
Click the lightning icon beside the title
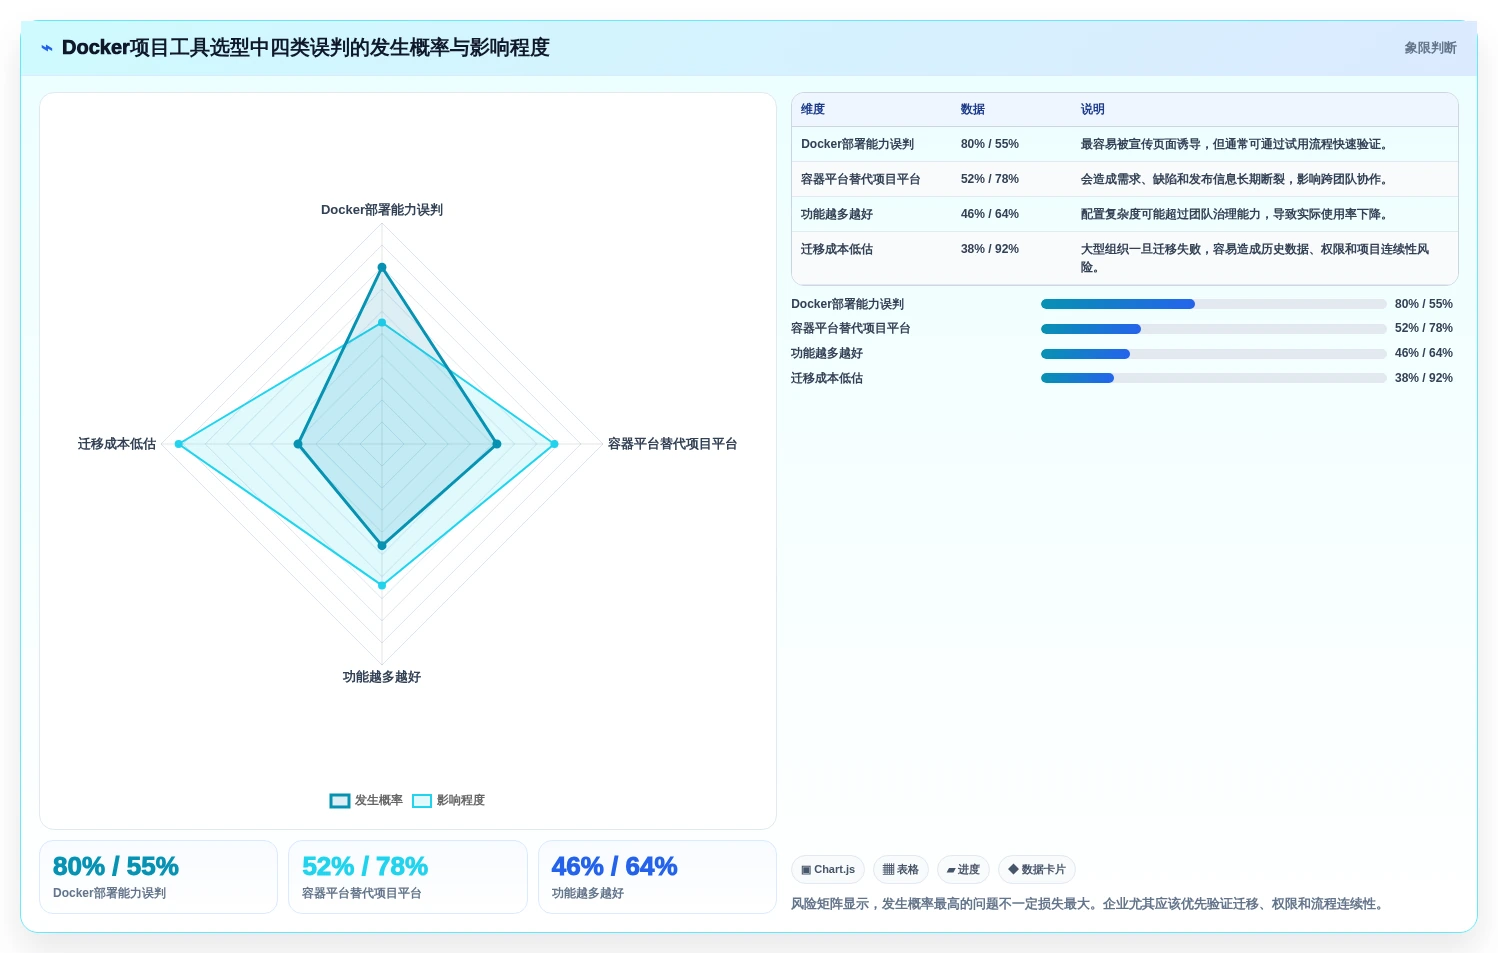point(47,48)
